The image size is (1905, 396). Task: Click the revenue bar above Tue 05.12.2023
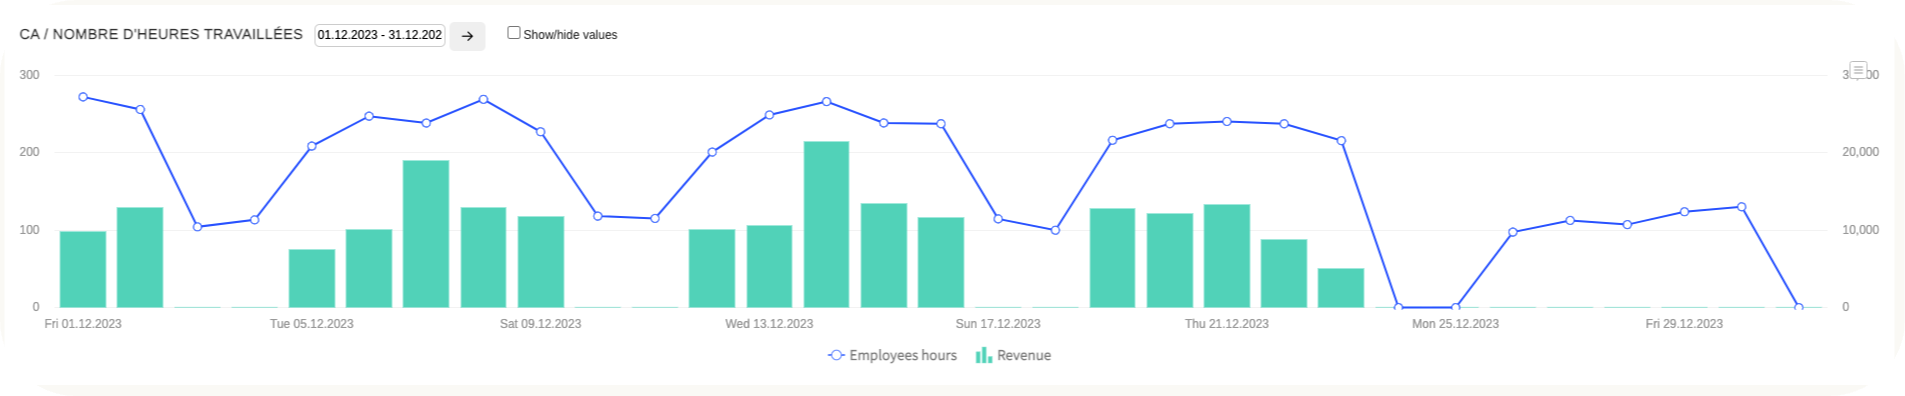312,278
